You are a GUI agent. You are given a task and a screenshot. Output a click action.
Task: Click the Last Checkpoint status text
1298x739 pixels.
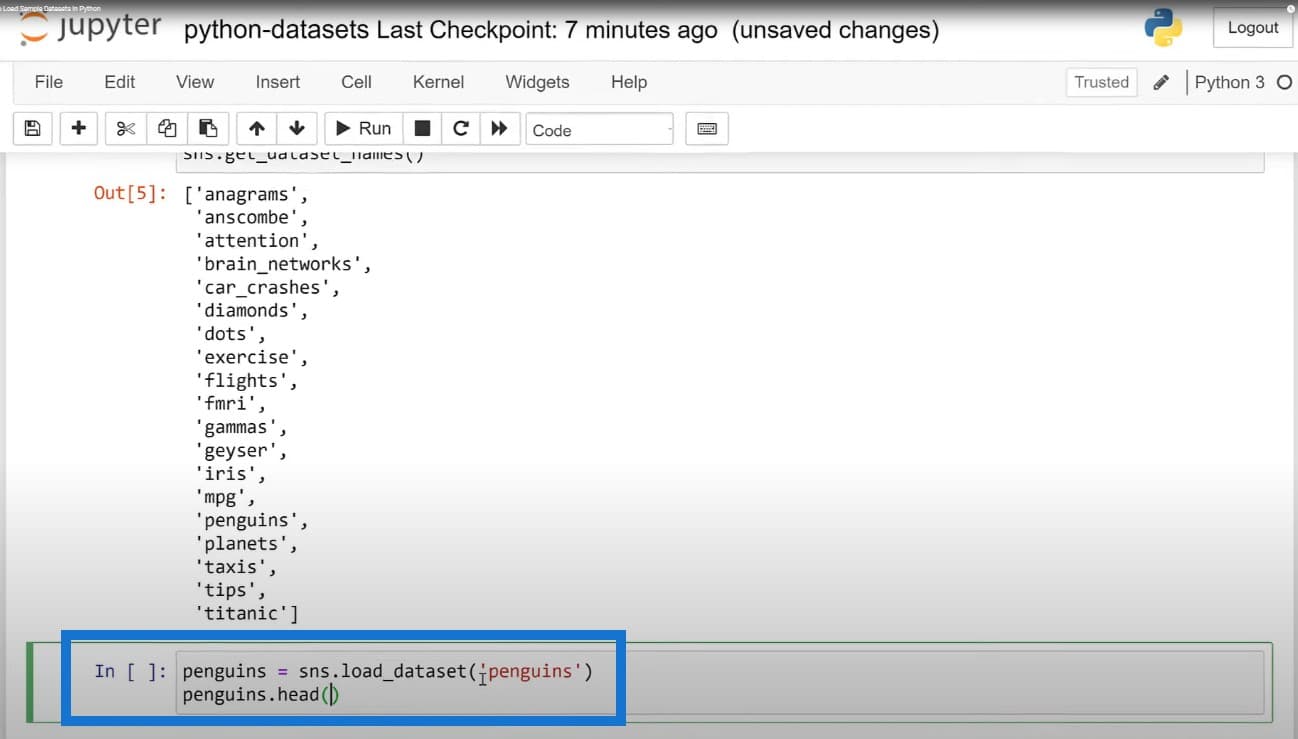(547, 30)
